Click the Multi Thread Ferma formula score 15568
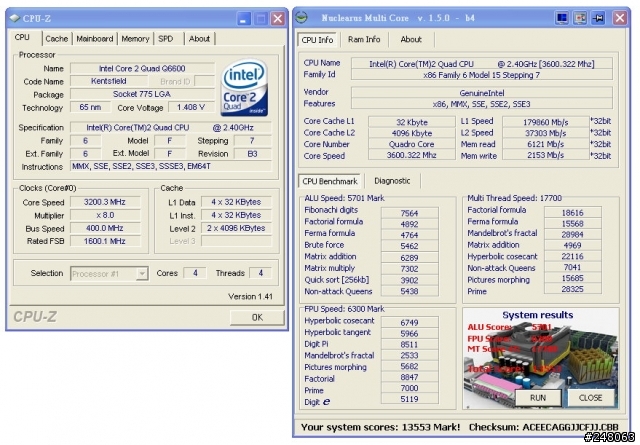The width and height of the screenshot is (640, 445). tap(572, 224)
